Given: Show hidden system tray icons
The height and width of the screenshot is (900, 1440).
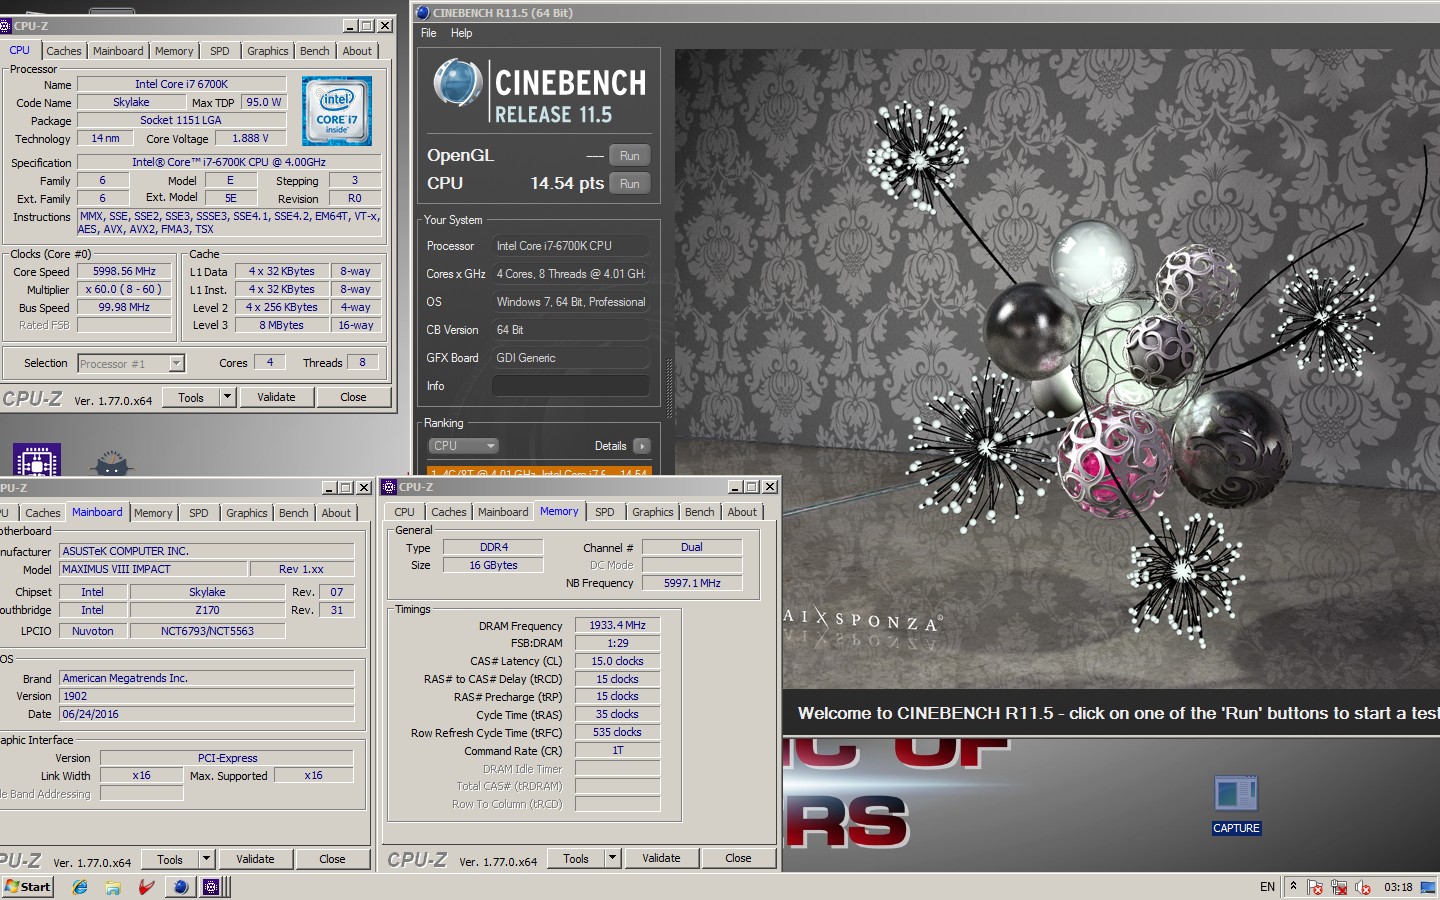Looking at the screenshot, I should [1293, 887].
